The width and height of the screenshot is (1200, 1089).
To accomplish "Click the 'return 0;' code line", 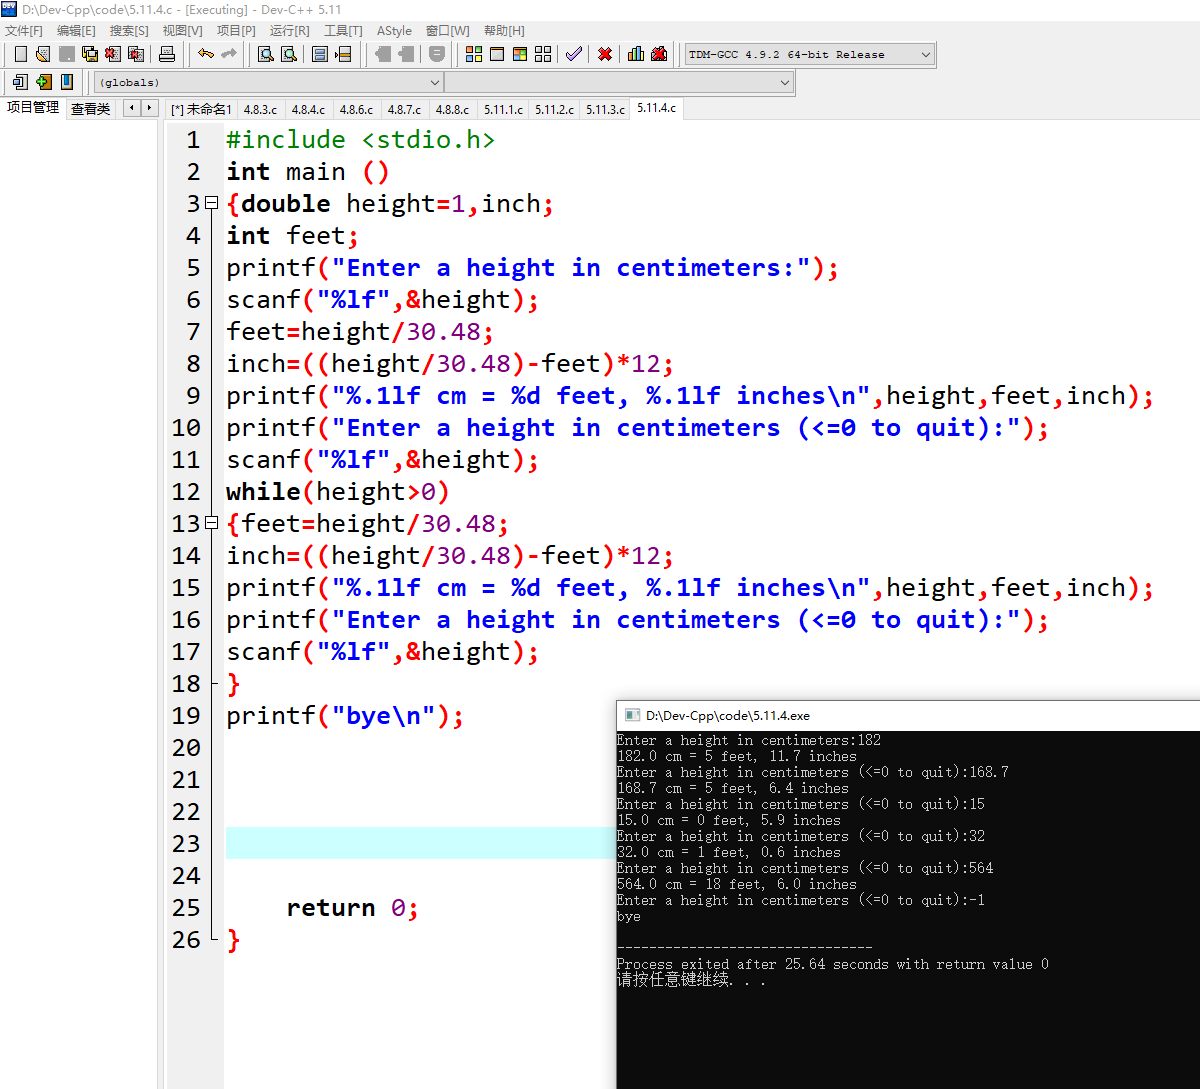I will click(352, 907).
